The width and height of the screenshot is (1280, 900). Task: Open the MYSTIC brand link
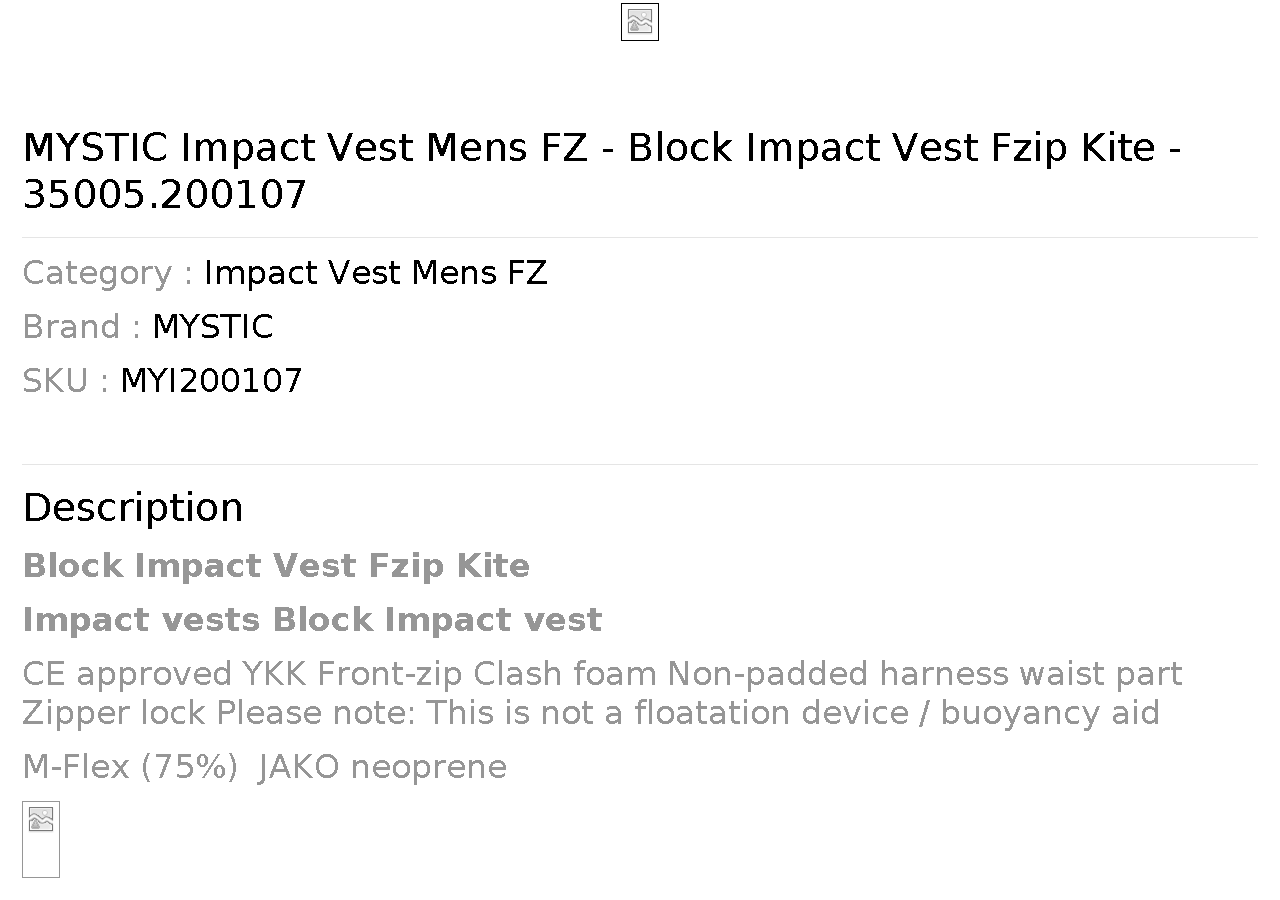[213, 327]
